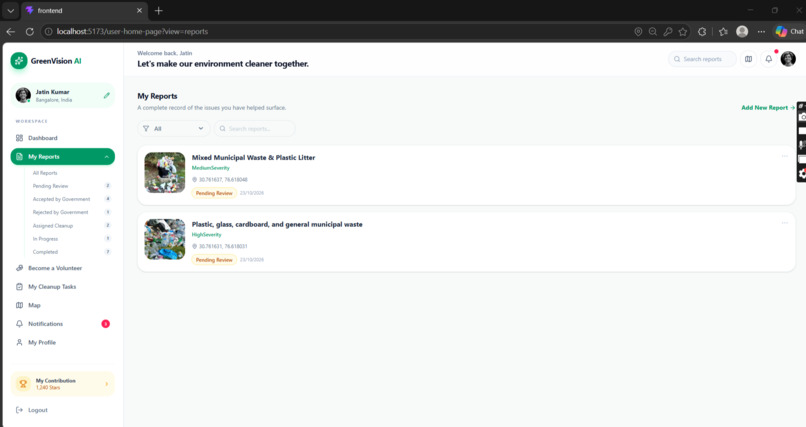Collapse the My Reports sidebar section

[106, 157]
